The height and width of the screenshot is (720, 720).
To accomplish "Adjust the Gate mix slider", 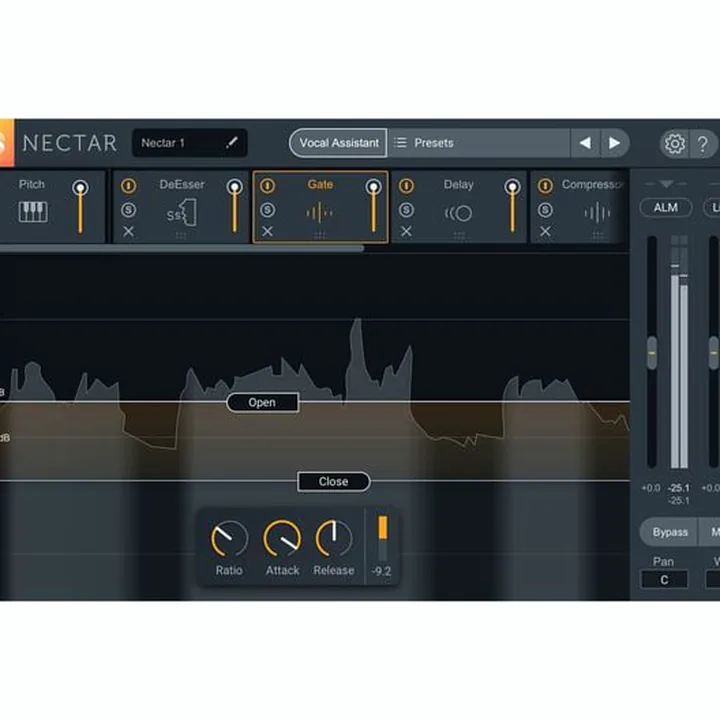I will (373, 207).
